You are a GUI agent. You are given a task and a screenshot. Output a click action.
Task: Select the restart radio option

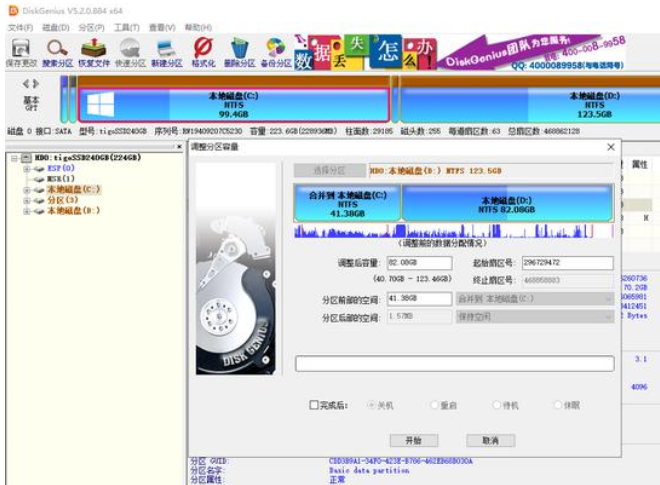coord(434,405)
